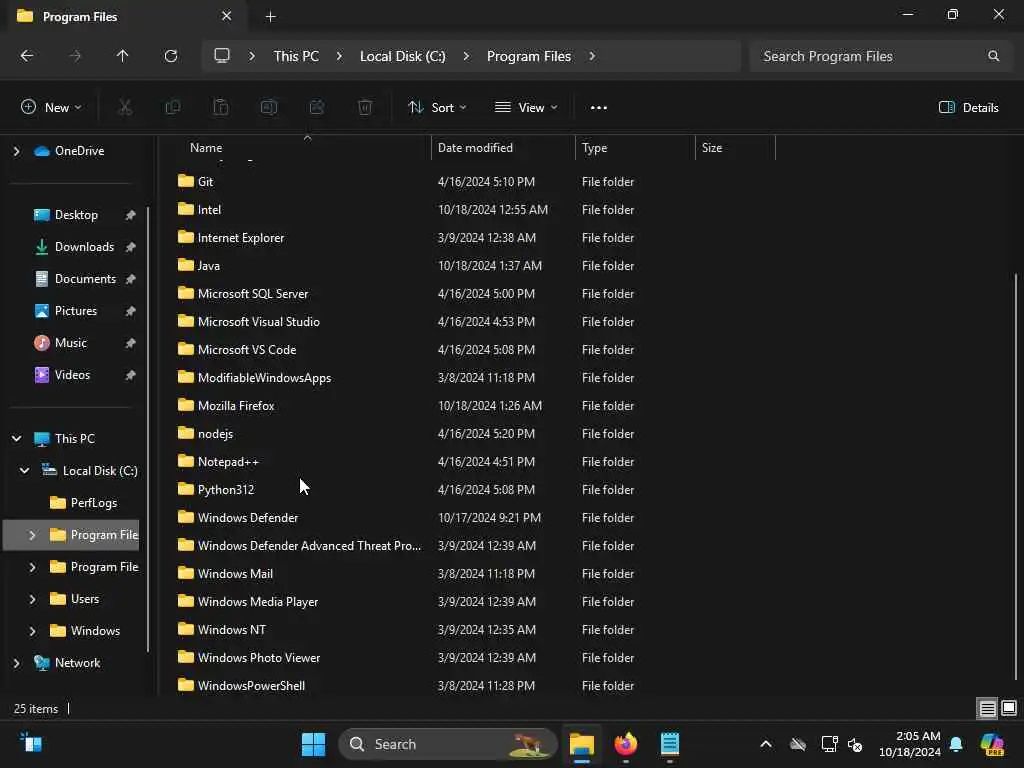The width and height of the screenshot is (1024, 768).
Task: Select the Mozilla Firefox folder
Action: tap(236, 406)
